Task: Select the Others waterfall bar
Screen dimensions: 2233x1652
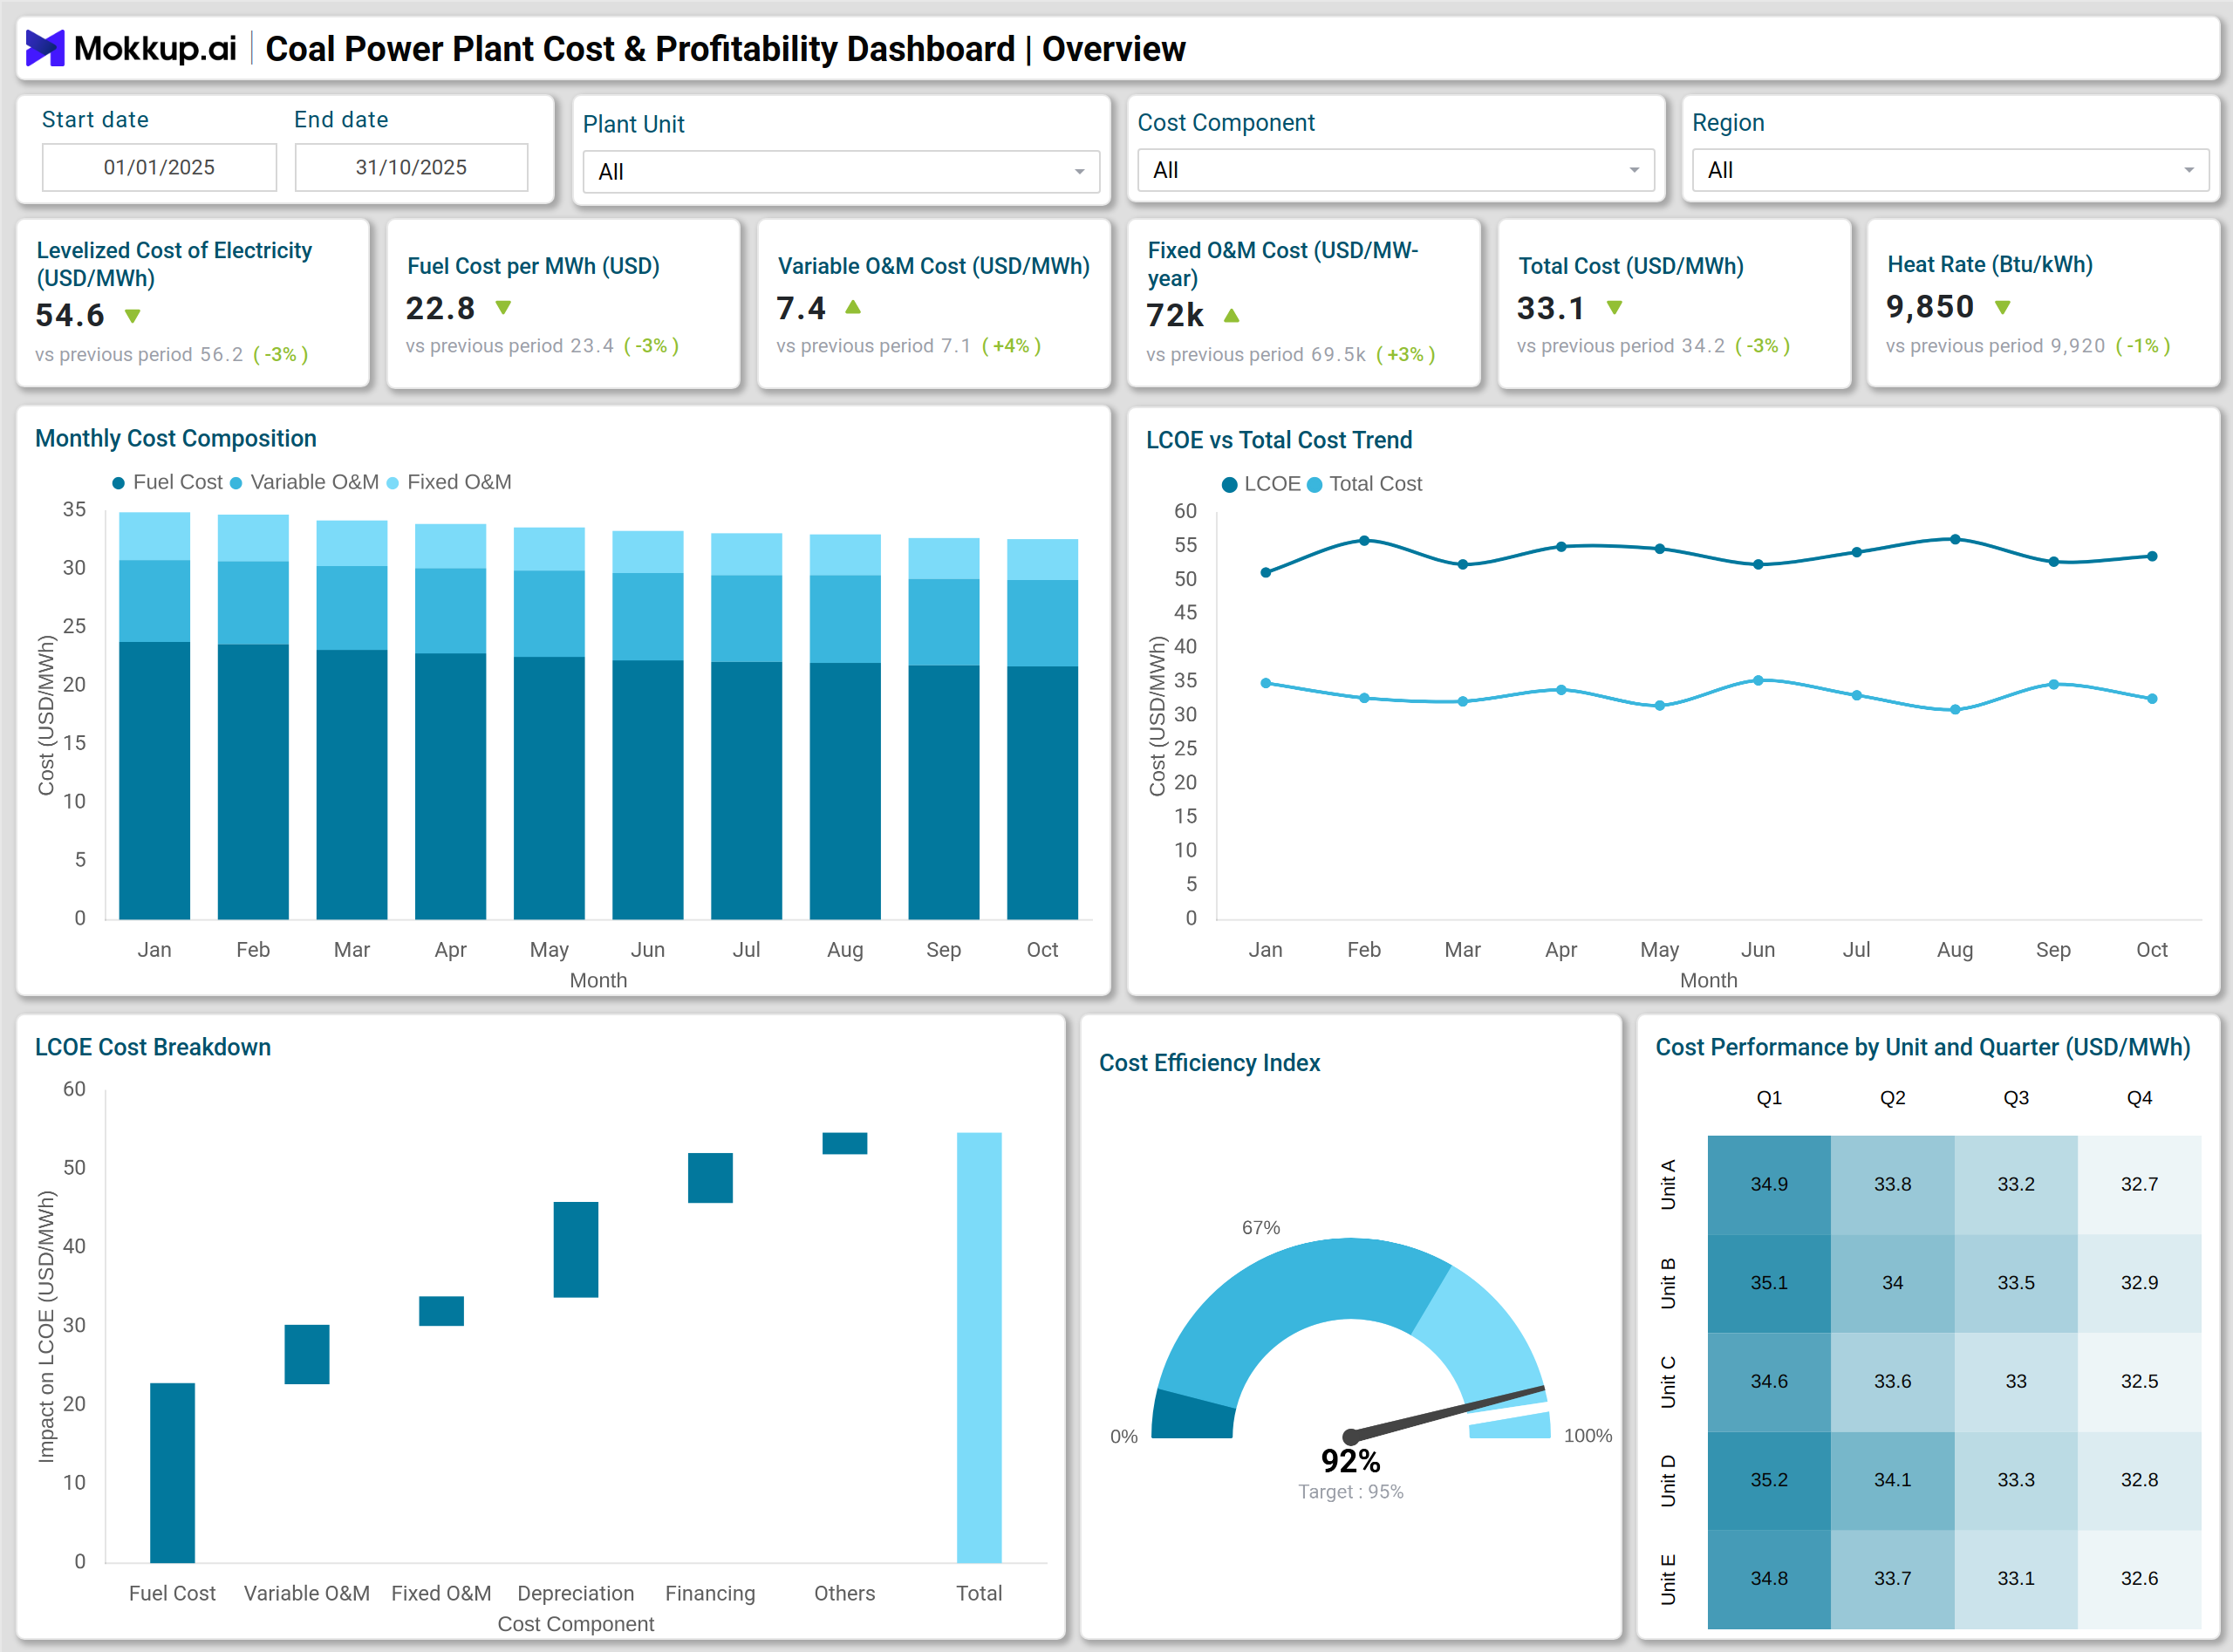Action: 845,1143
